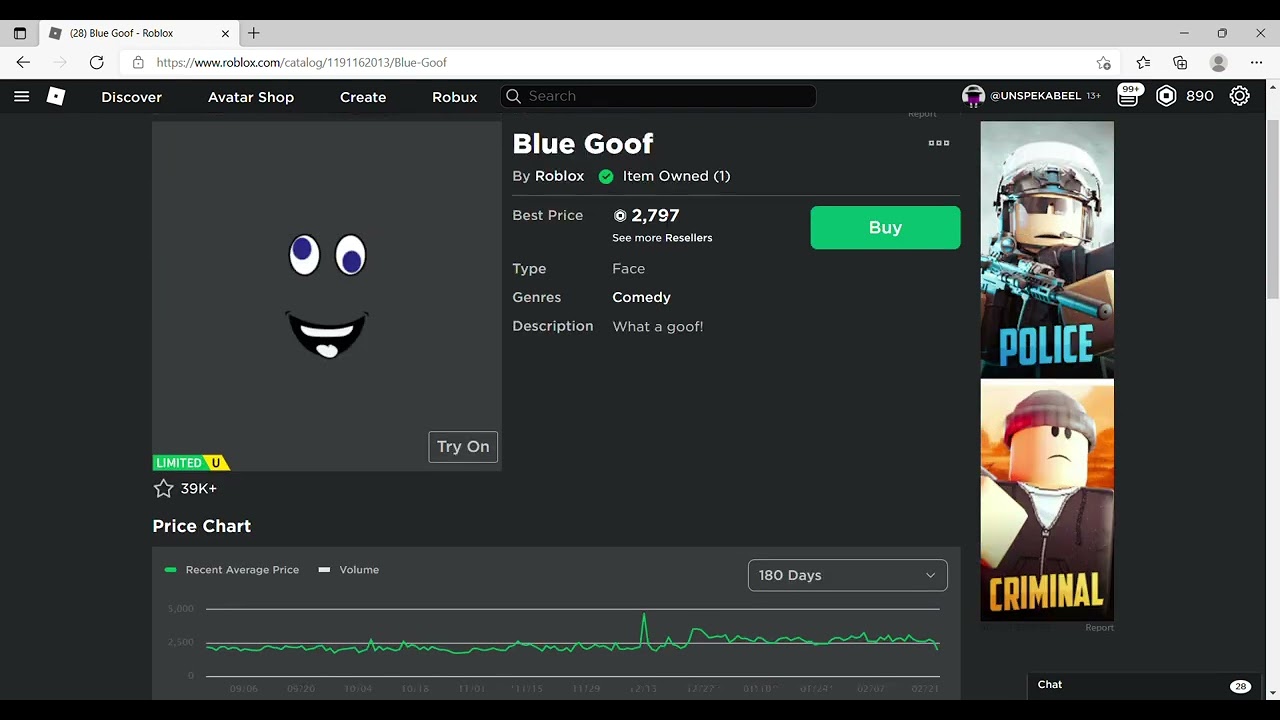Open the notifications 99+ icon
Viewport: 1280px width, 720px height.
[x=1129, y=96]
